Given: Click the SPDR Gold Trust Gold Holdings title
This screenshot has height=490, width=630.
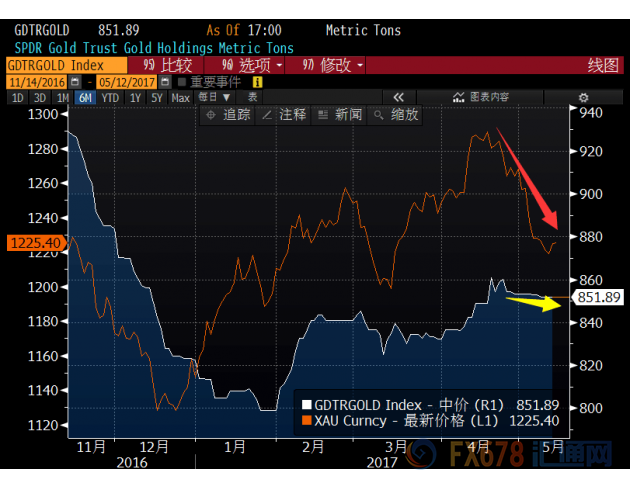Looking at the screenshot, I should 154,48.
